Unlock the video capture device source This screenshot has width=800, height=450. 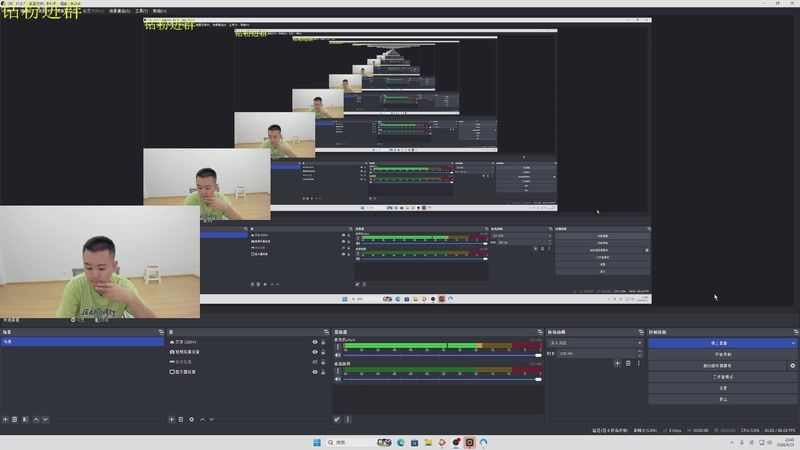click(x=323, y=352)
